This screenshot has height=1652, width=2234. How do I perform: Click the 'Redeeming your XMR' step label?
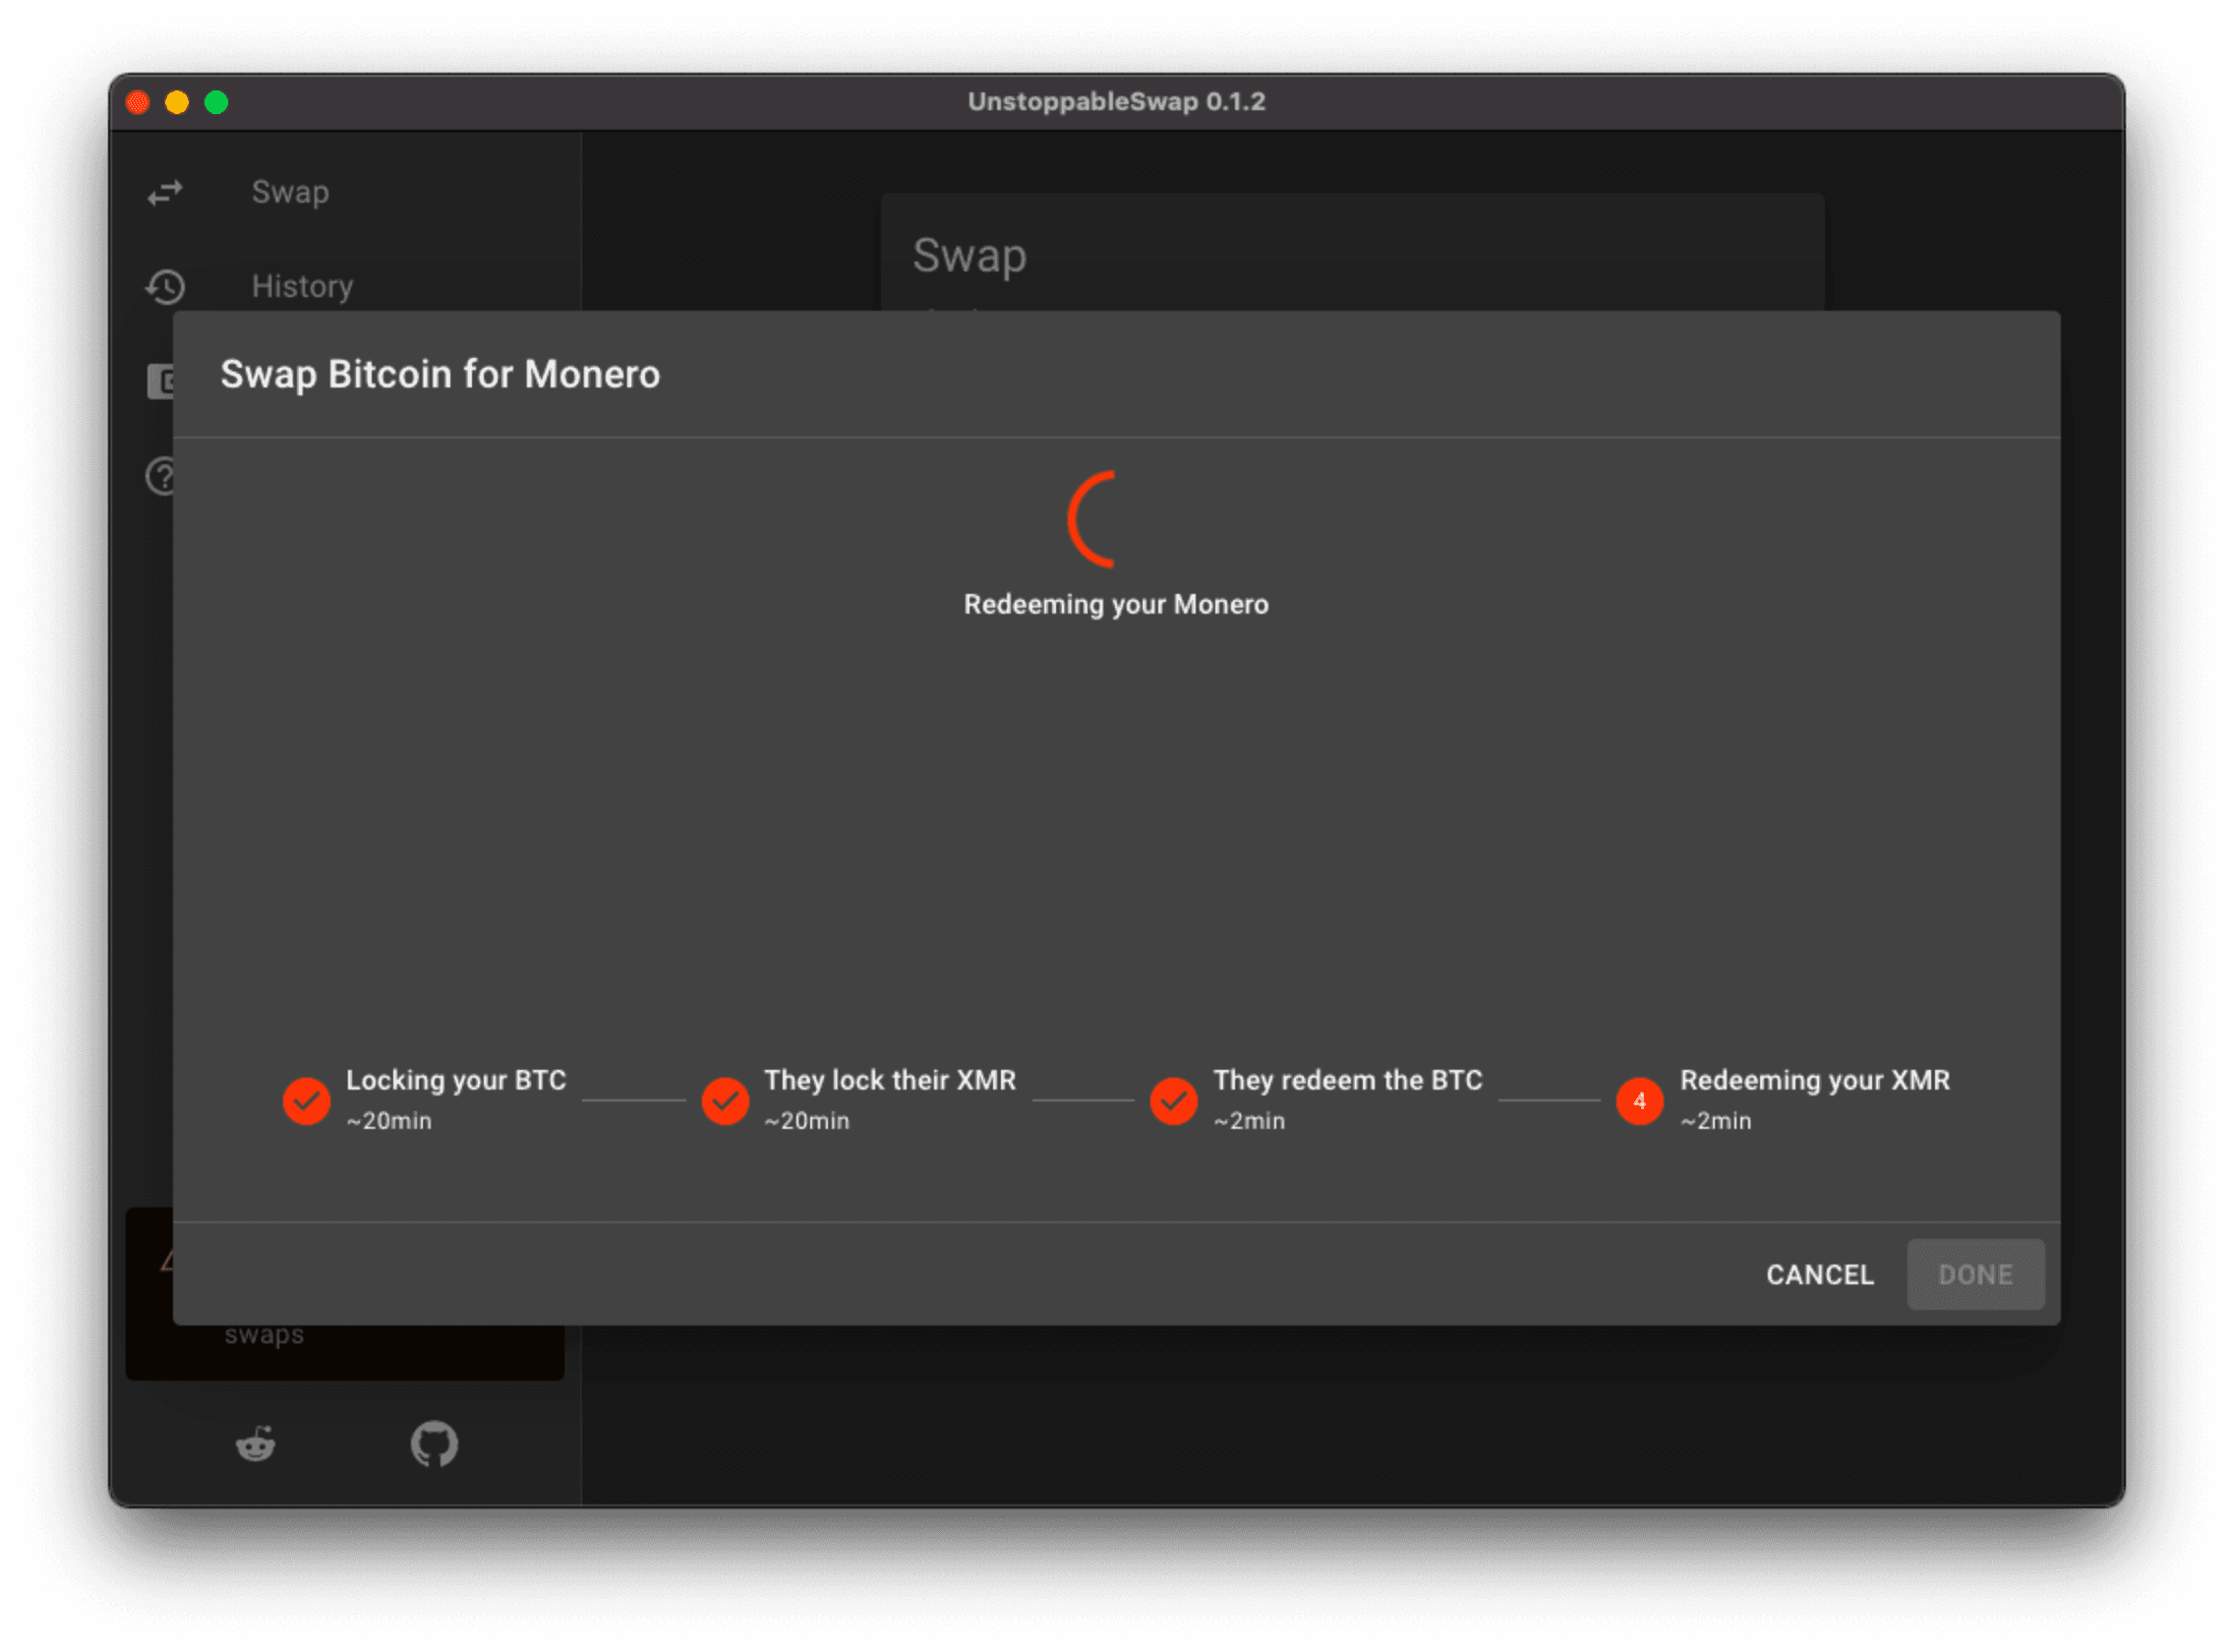click(x=1815, y=1081)
